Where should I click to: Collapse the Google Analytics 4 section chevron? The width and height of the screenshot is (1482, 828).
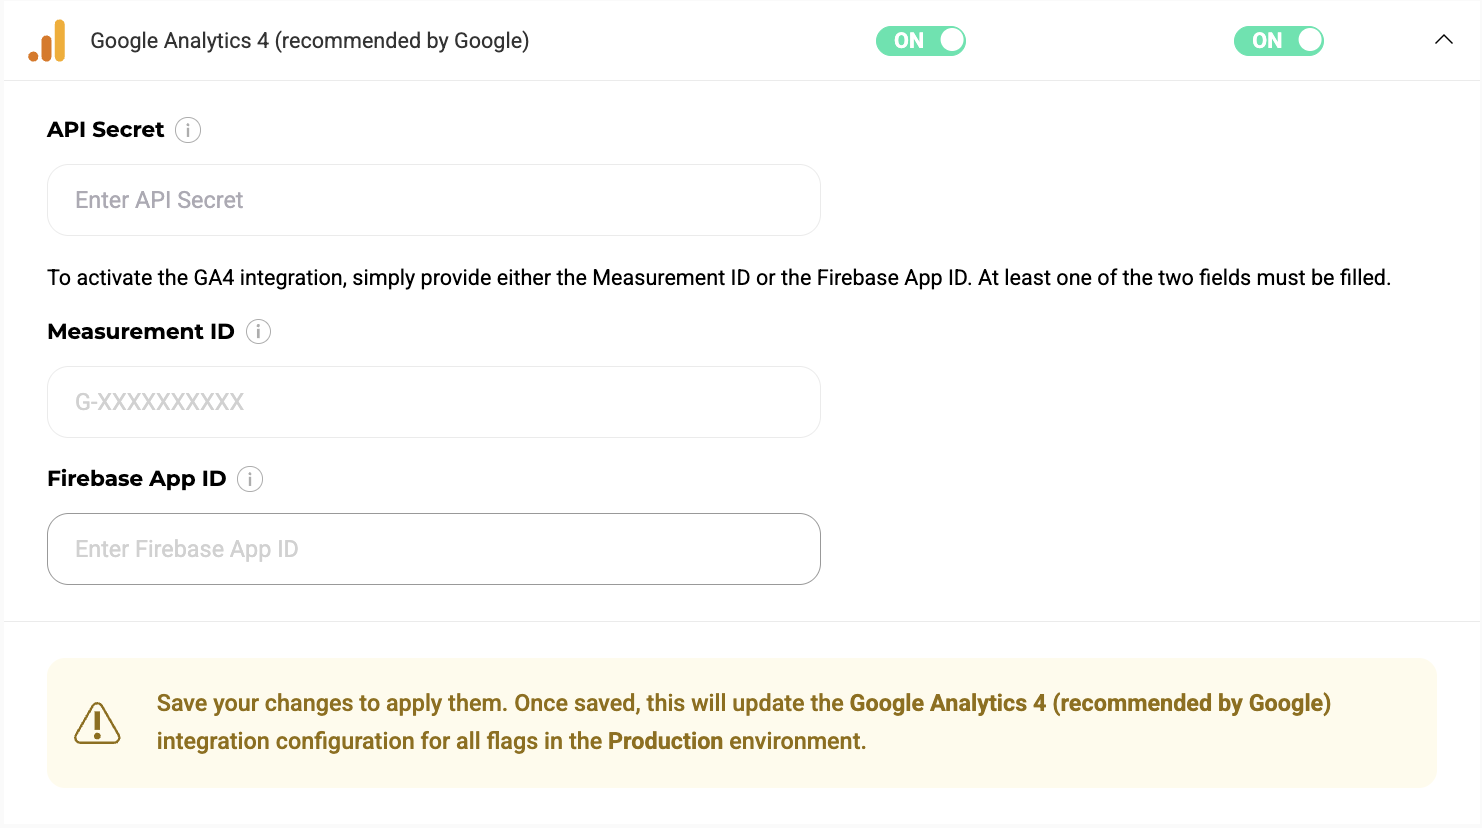coord(1443,40)
